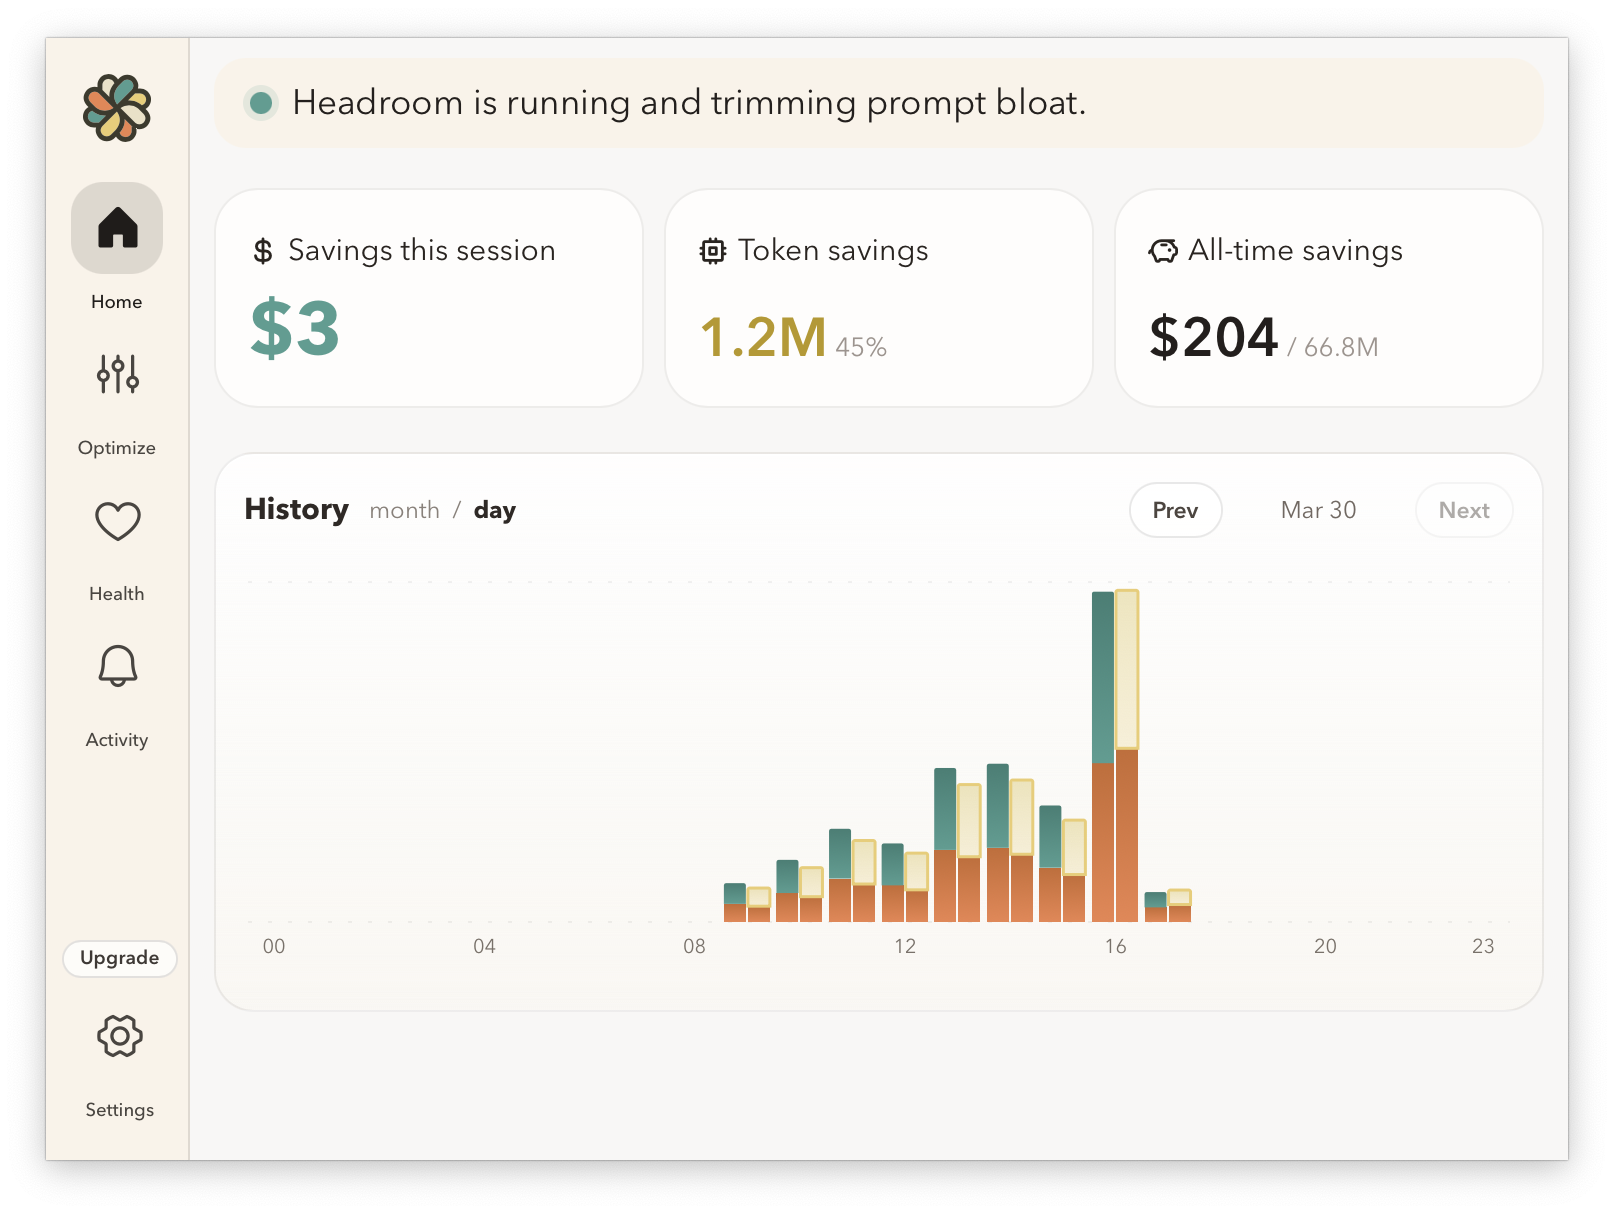Select the Optimize sliders icon
The width and height of the screenshot is (1614, 1214).
(116, 374)
